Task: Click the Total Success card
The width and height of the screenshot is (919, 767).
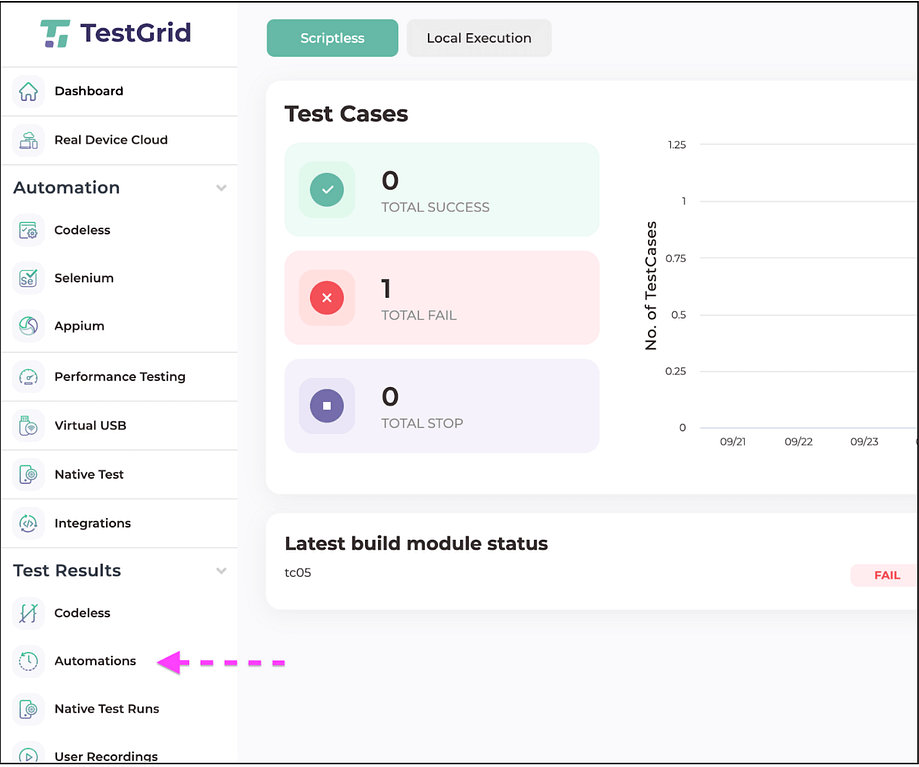Action: [442, 190]
